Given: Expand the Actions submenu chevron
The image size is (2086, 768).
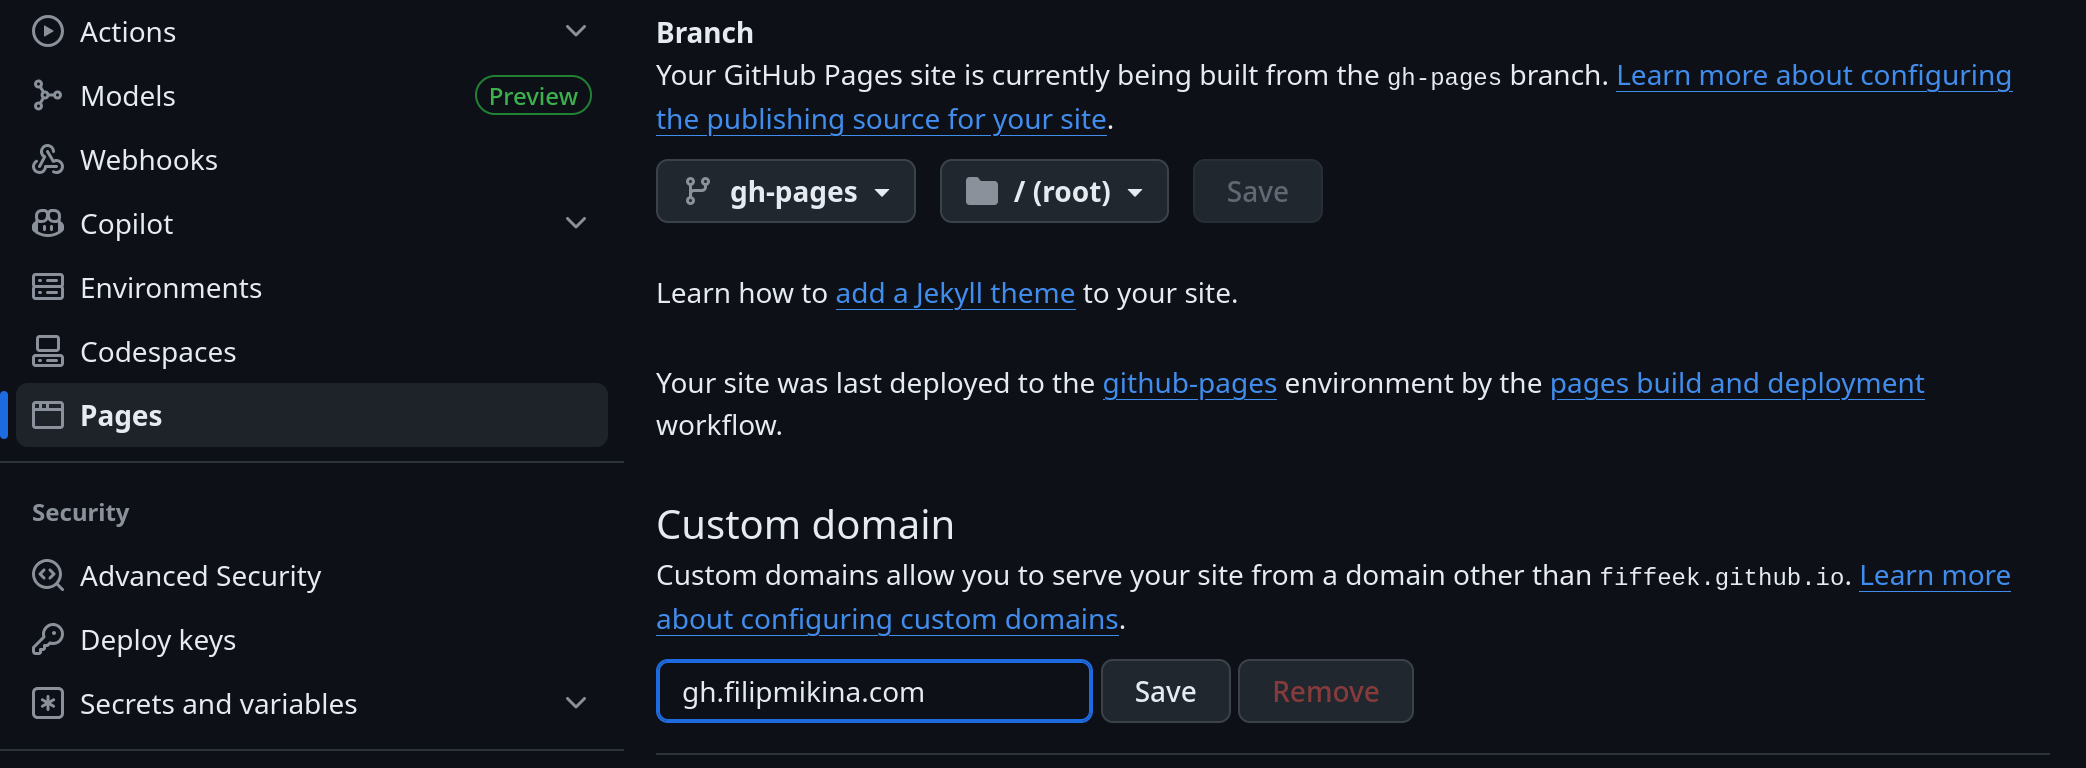Looking at the screenshot, I should coord(576,32).
